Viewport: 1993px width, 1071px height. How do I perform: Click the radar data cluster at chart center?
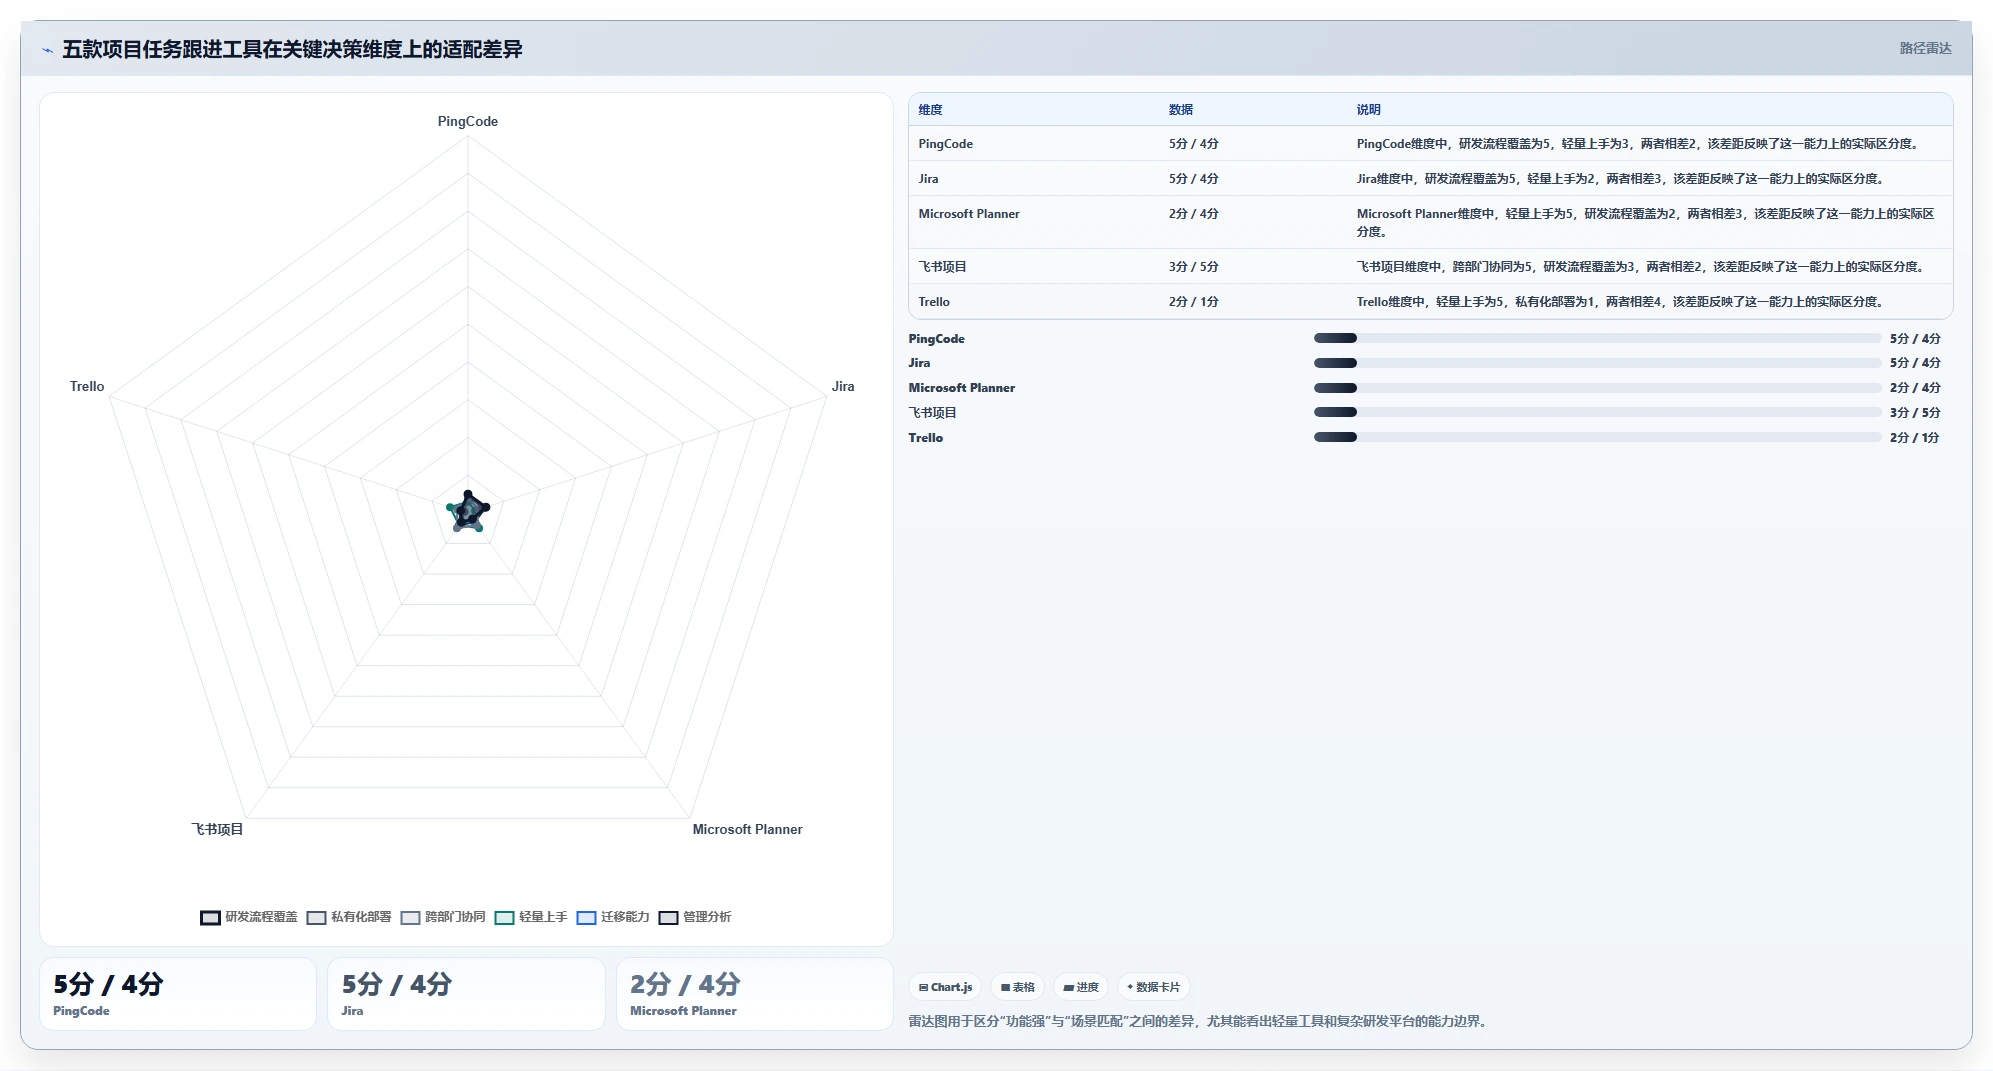pos(467,512)
